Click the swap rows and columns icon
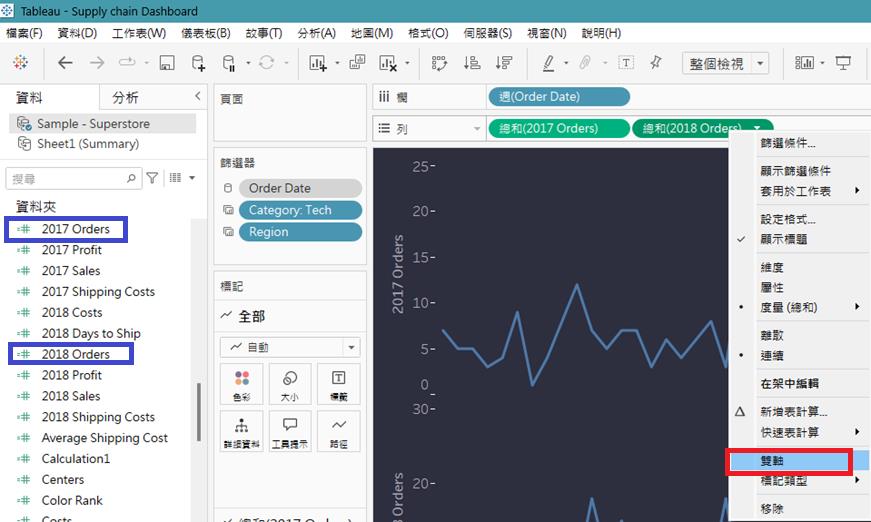Viewport: 871px width, 522px height. point(439,63)
